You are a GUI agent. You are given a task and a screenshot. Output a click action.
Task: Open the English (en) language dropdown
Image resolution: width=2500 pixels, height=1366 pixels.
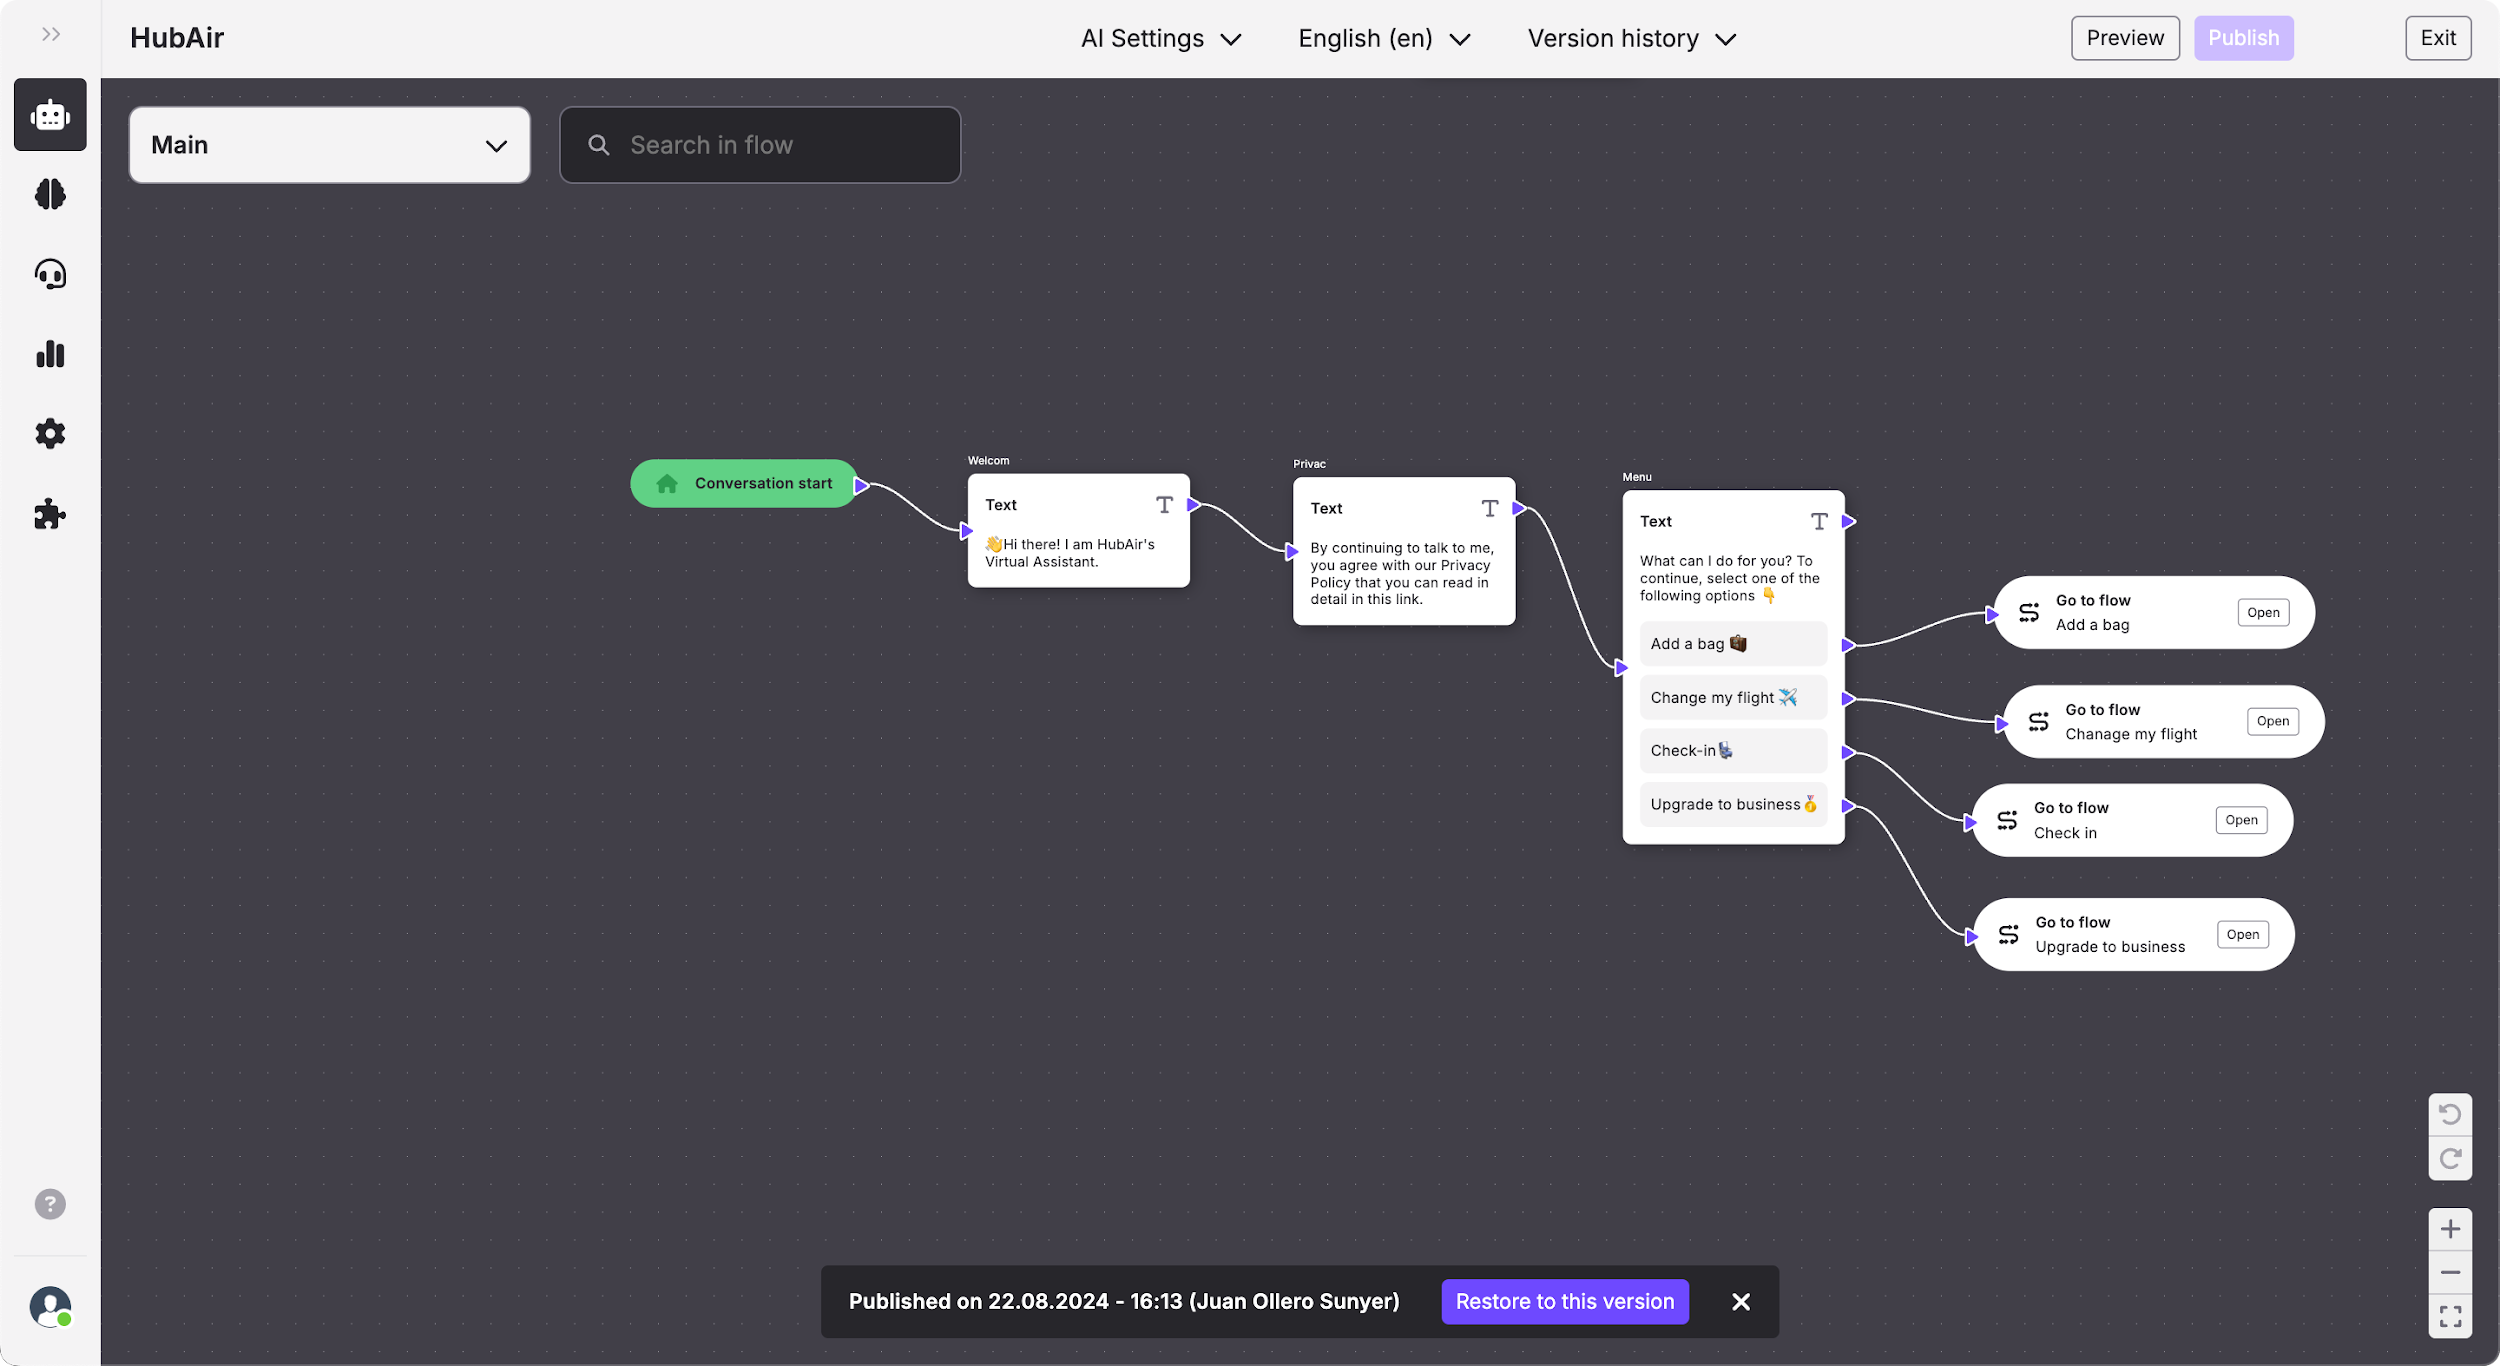pos(1383,39)
